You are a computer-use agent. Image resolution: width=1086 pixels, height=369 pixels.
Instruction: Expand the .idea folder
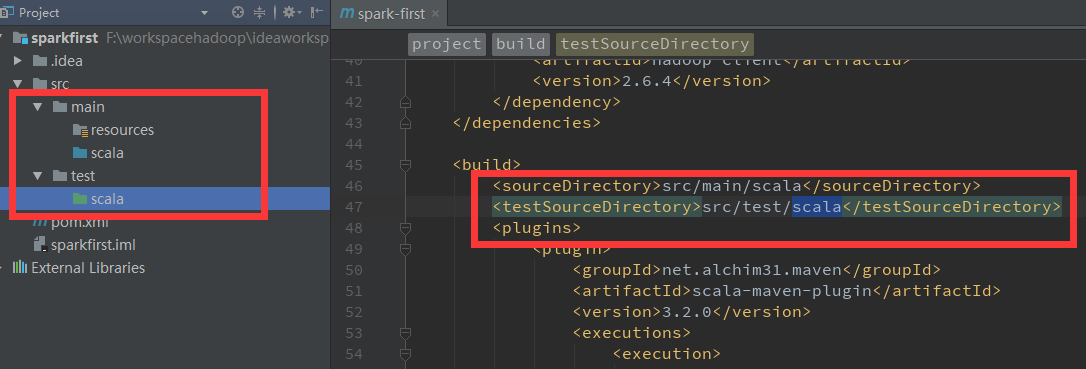(19, 61)
